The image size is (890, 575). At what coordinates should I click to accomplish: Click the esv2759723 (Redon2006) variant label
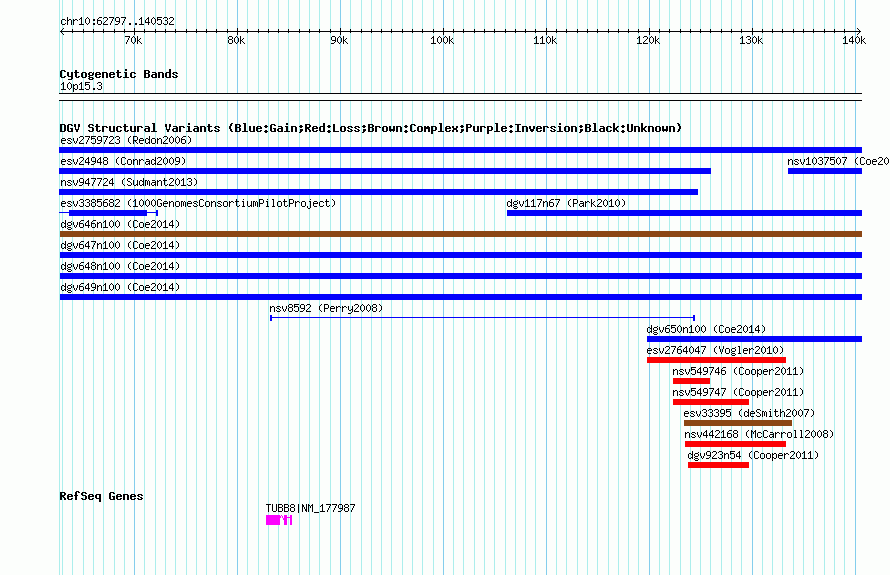click(x=126, y=140)
